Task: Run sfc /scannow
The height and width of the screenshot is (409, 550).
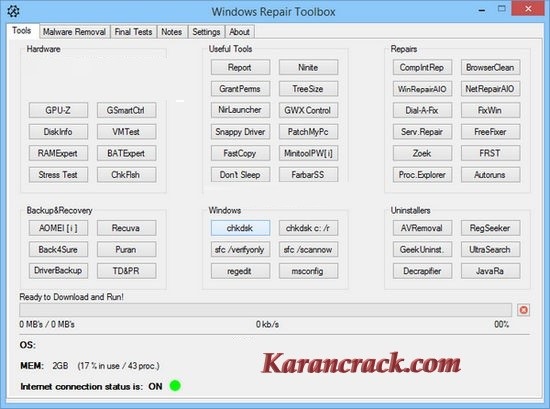Action: (x=308, y=249)
